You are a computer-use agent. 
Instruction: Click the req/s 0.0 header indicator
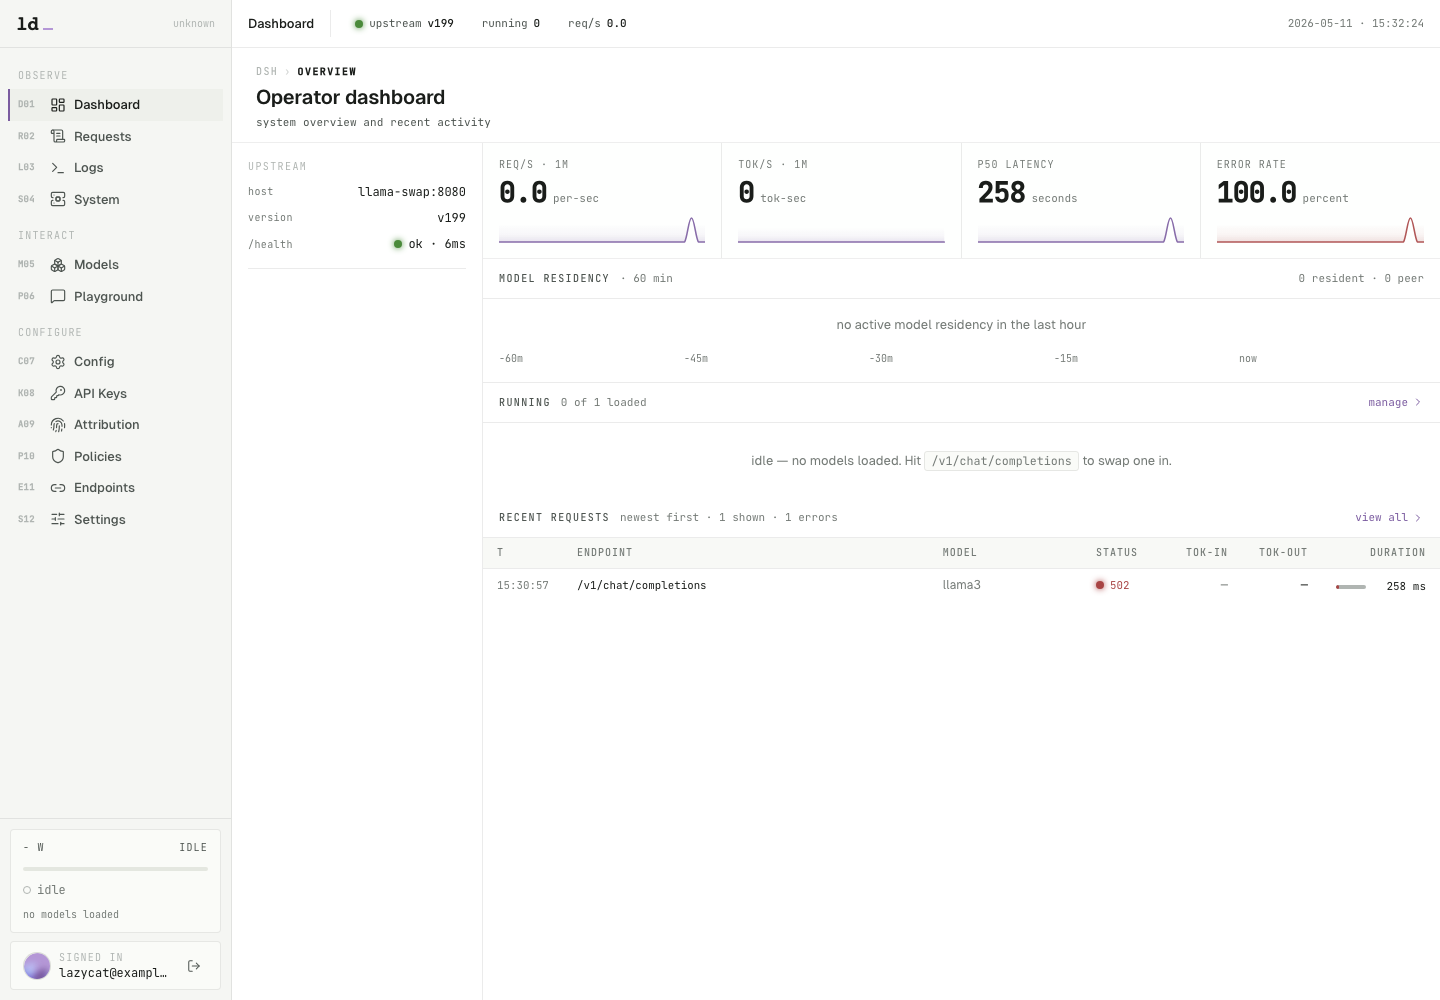pyautogui.click(x=597, y=24)
